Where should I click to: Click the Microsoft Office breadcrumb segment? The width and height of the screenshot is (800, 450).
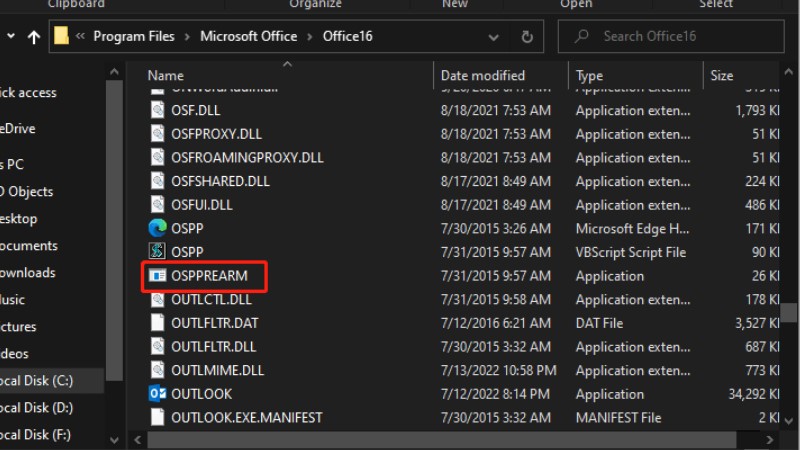248,37
